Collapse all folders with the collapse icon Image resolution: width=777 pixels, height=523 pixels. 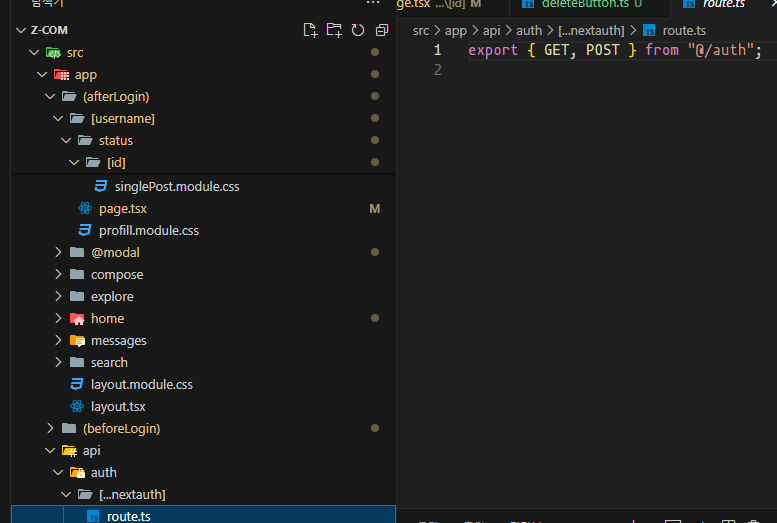(x=382, y=30)
